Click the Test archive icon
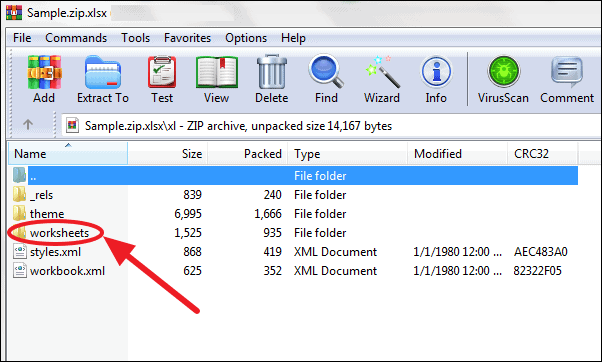602x362 pixels. 162,72
